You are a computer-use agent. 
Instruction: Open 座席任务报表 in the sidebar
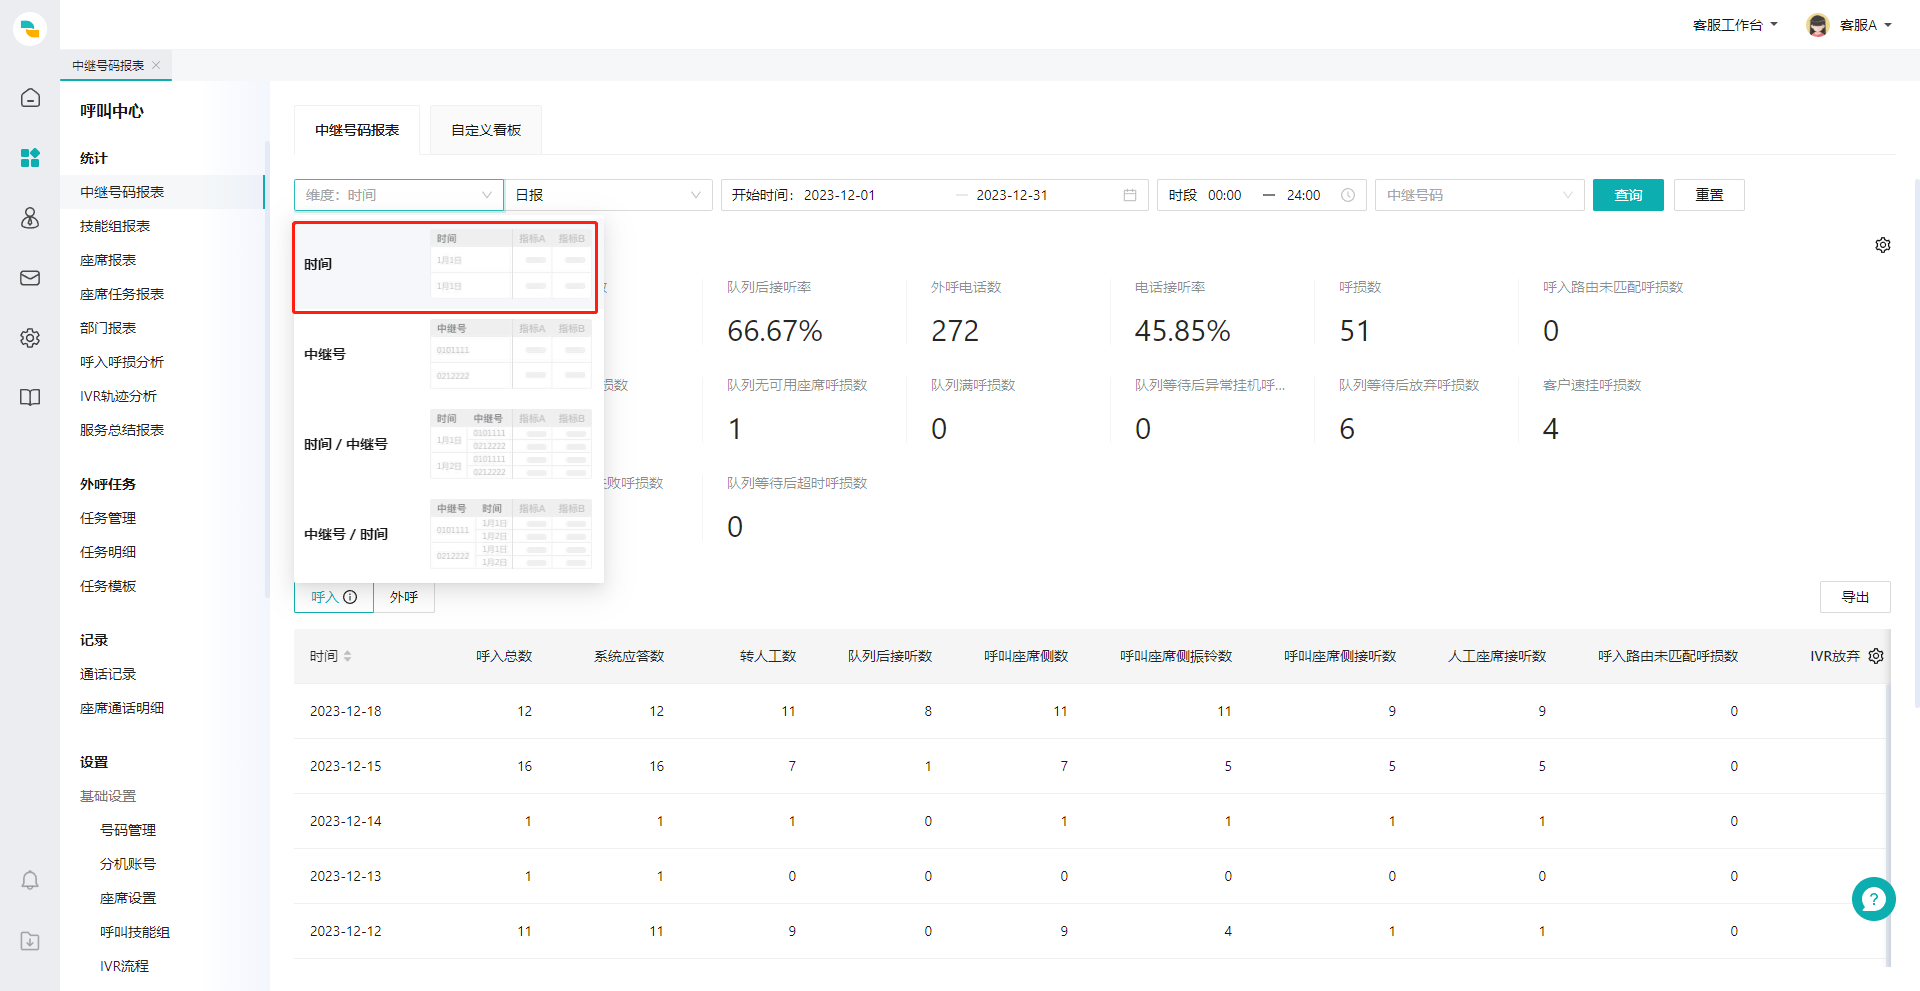[122, 294]
